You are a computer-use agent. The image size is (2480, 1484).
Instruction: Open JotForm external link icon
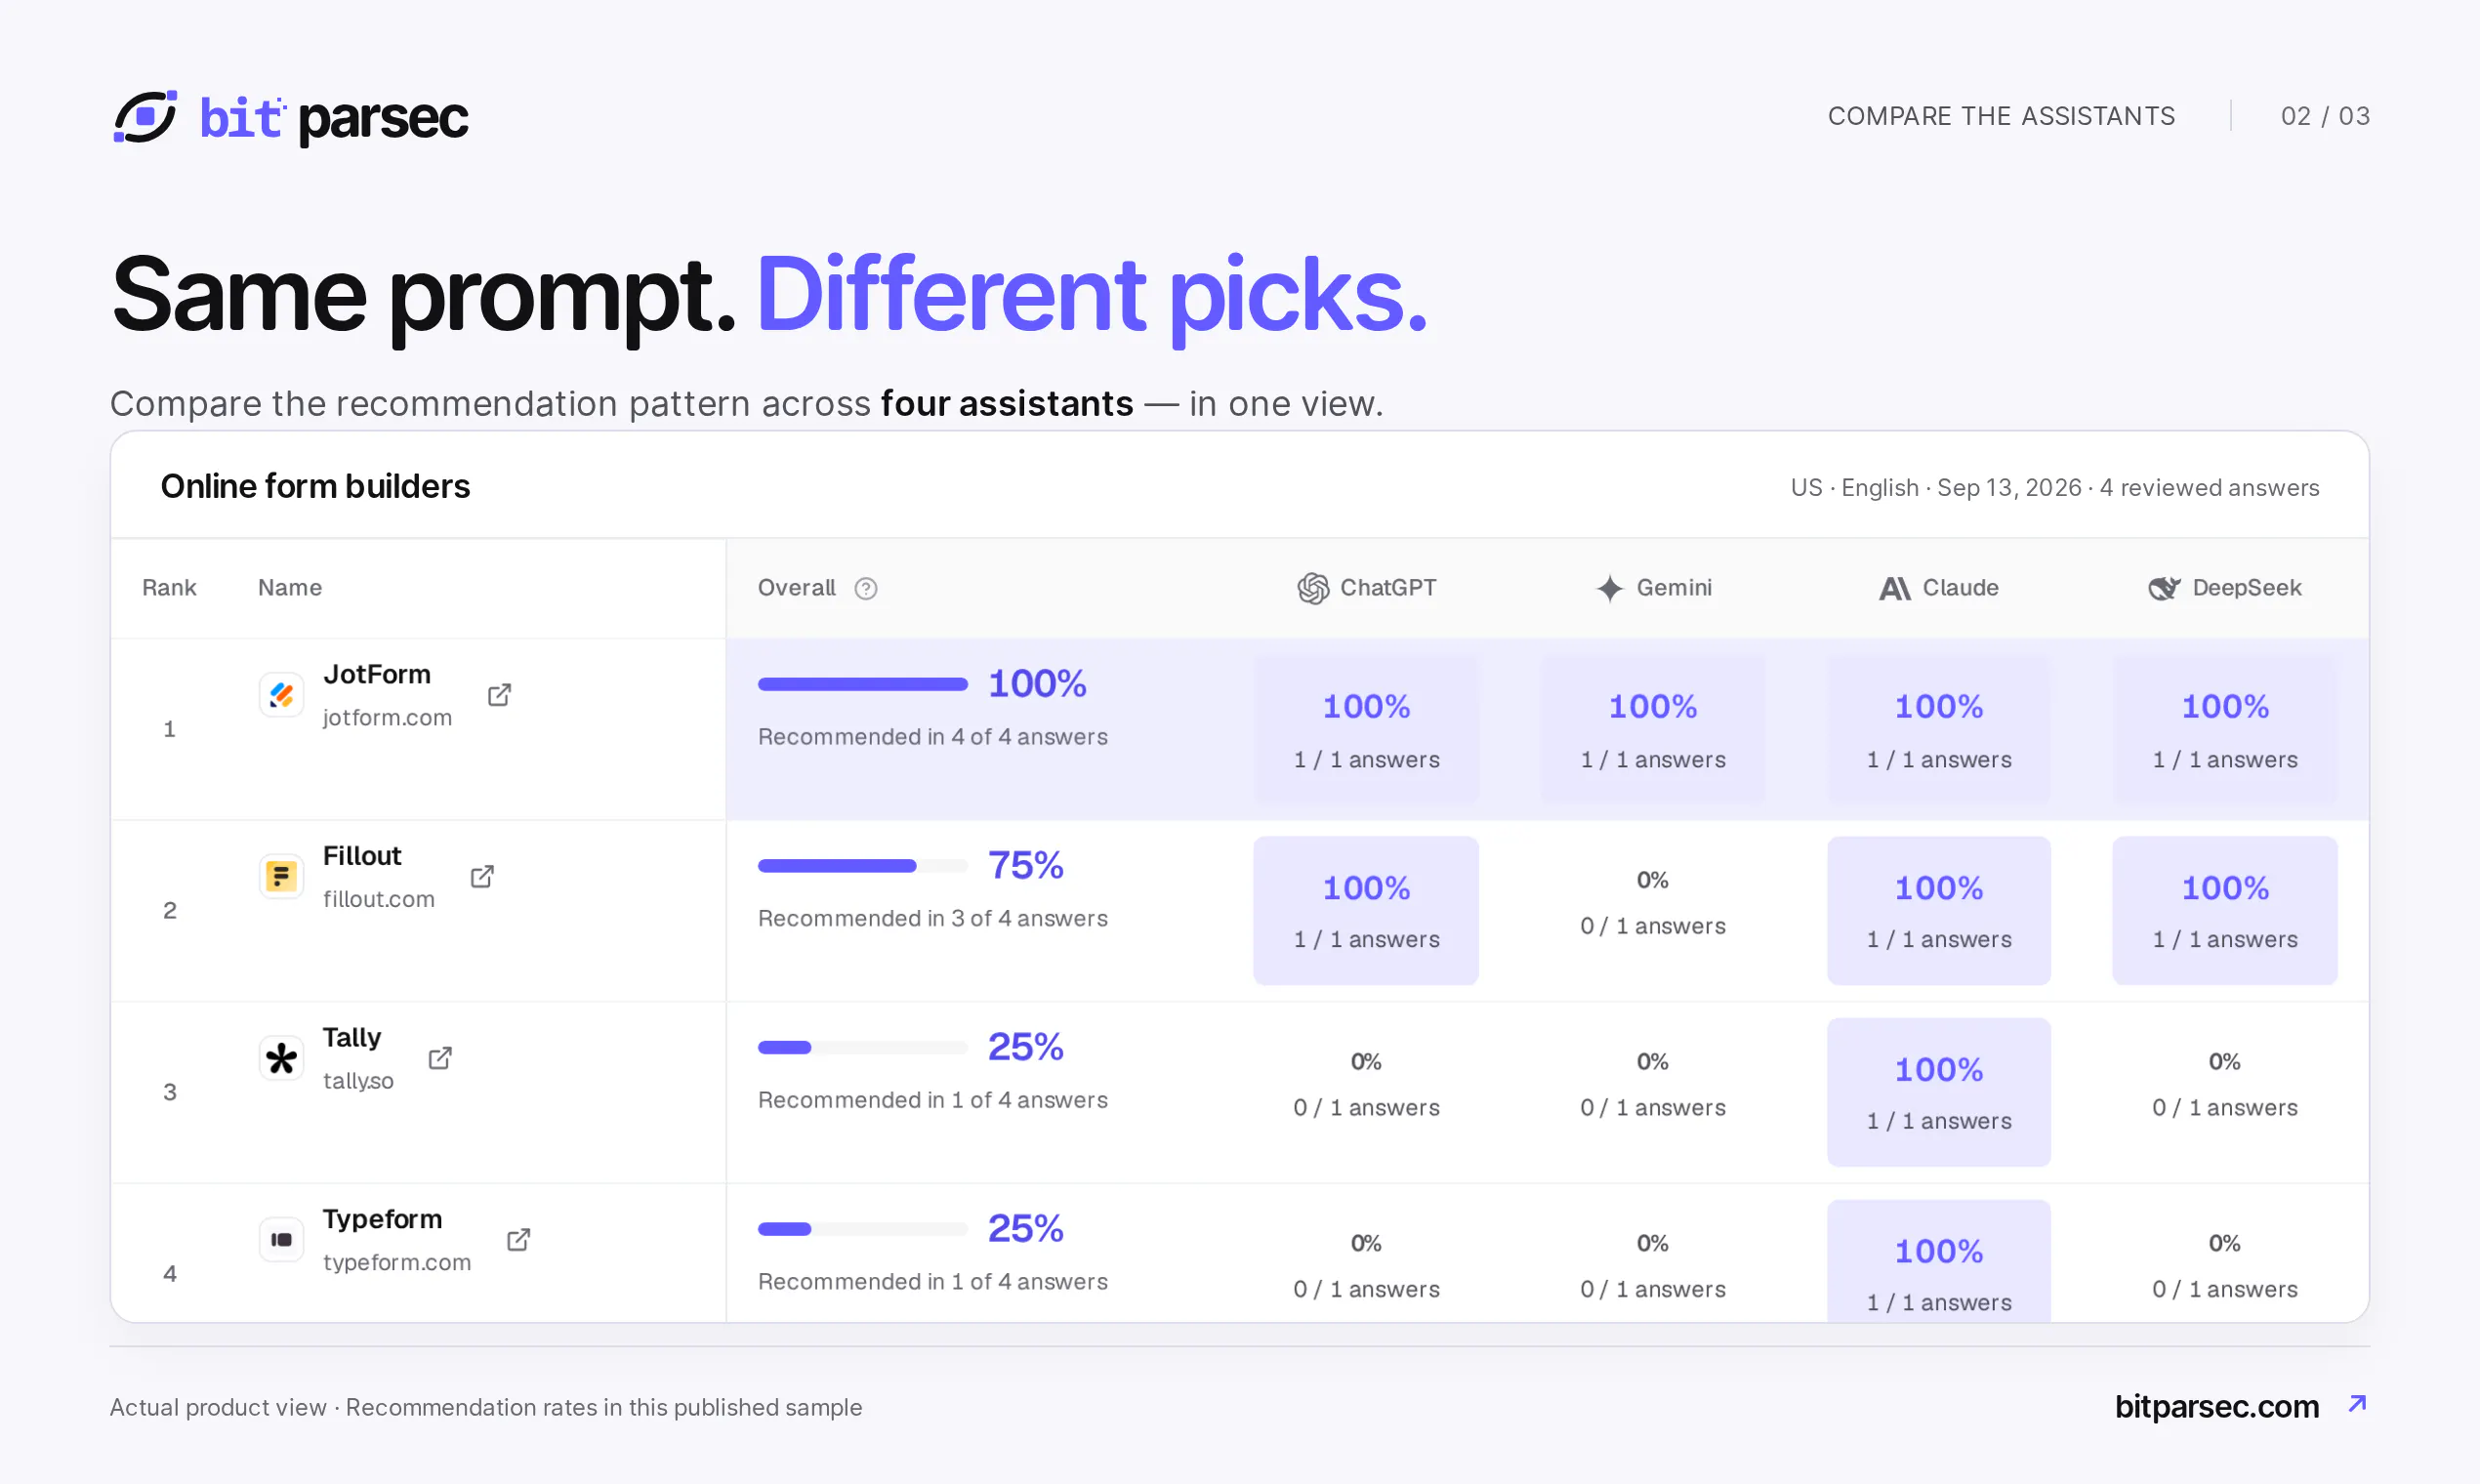coord(499,695)
